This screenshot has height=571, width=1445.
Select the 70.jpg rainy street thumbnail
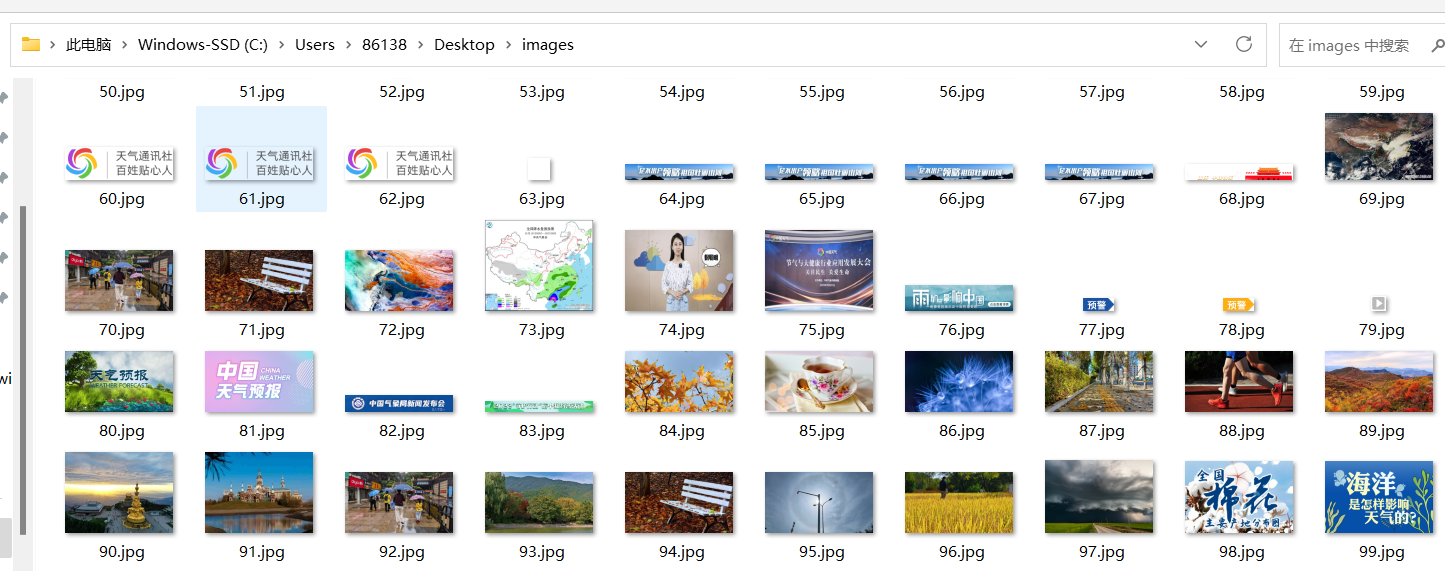(119, 280)
